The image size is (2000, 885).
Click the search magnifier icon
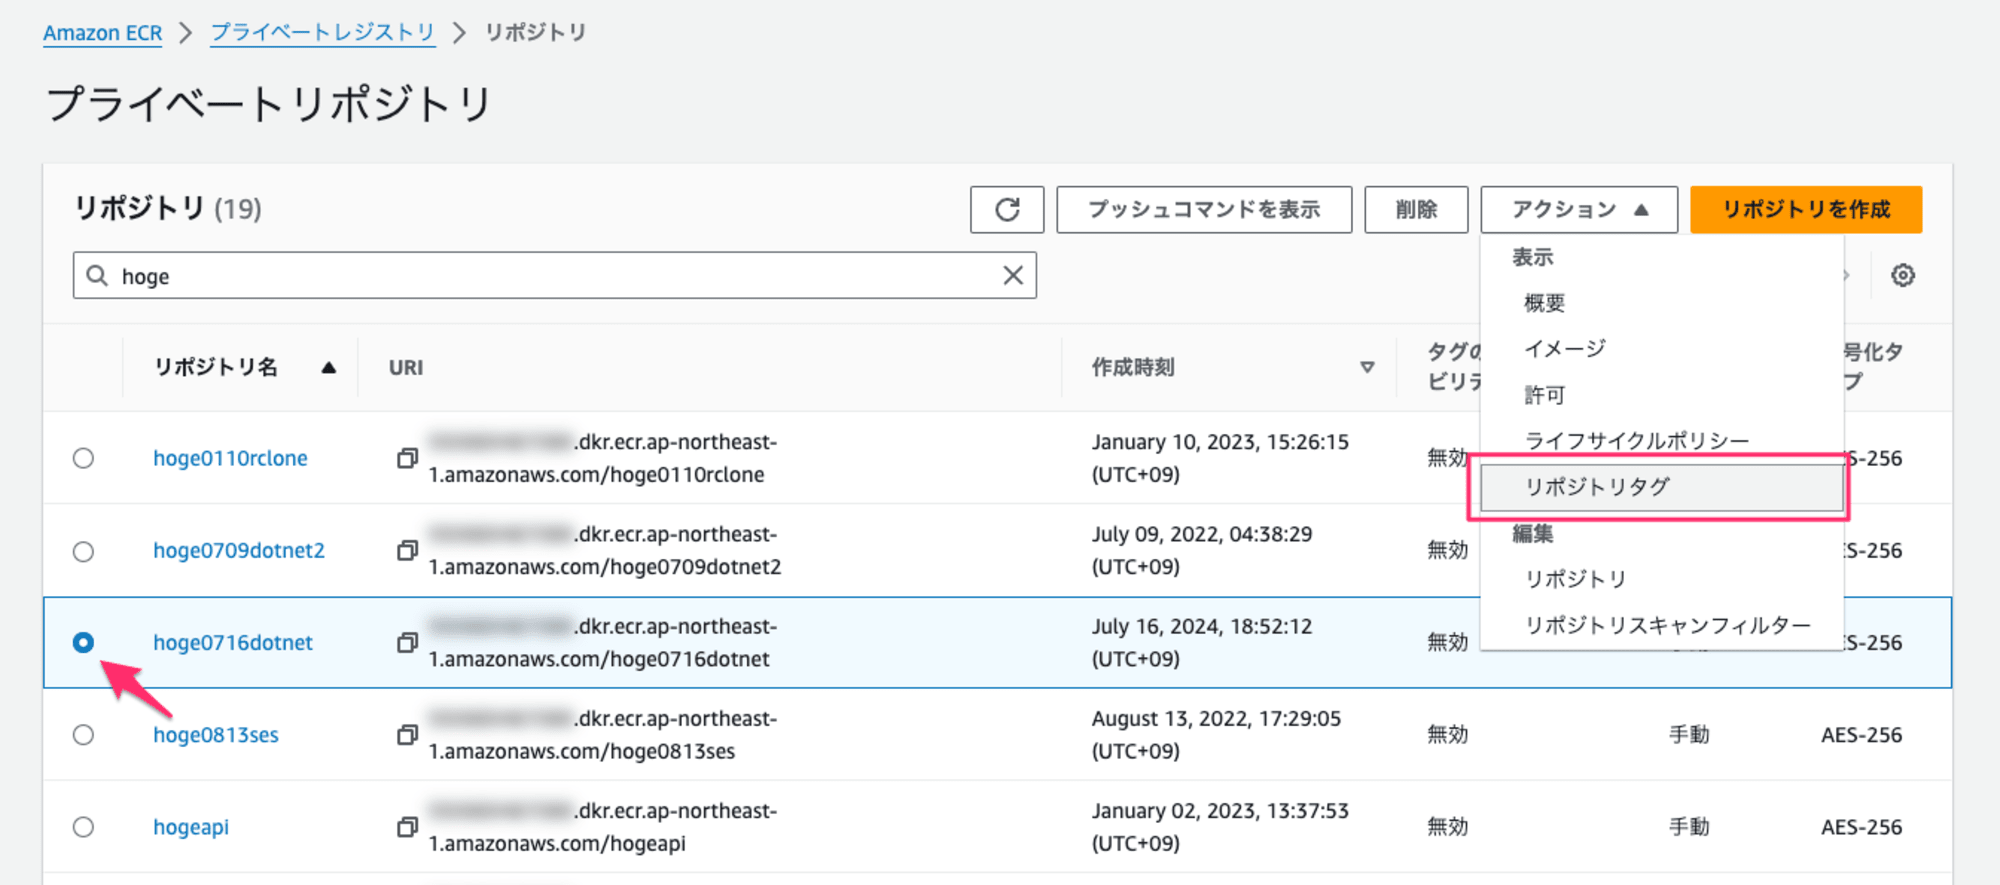point(97,275)
